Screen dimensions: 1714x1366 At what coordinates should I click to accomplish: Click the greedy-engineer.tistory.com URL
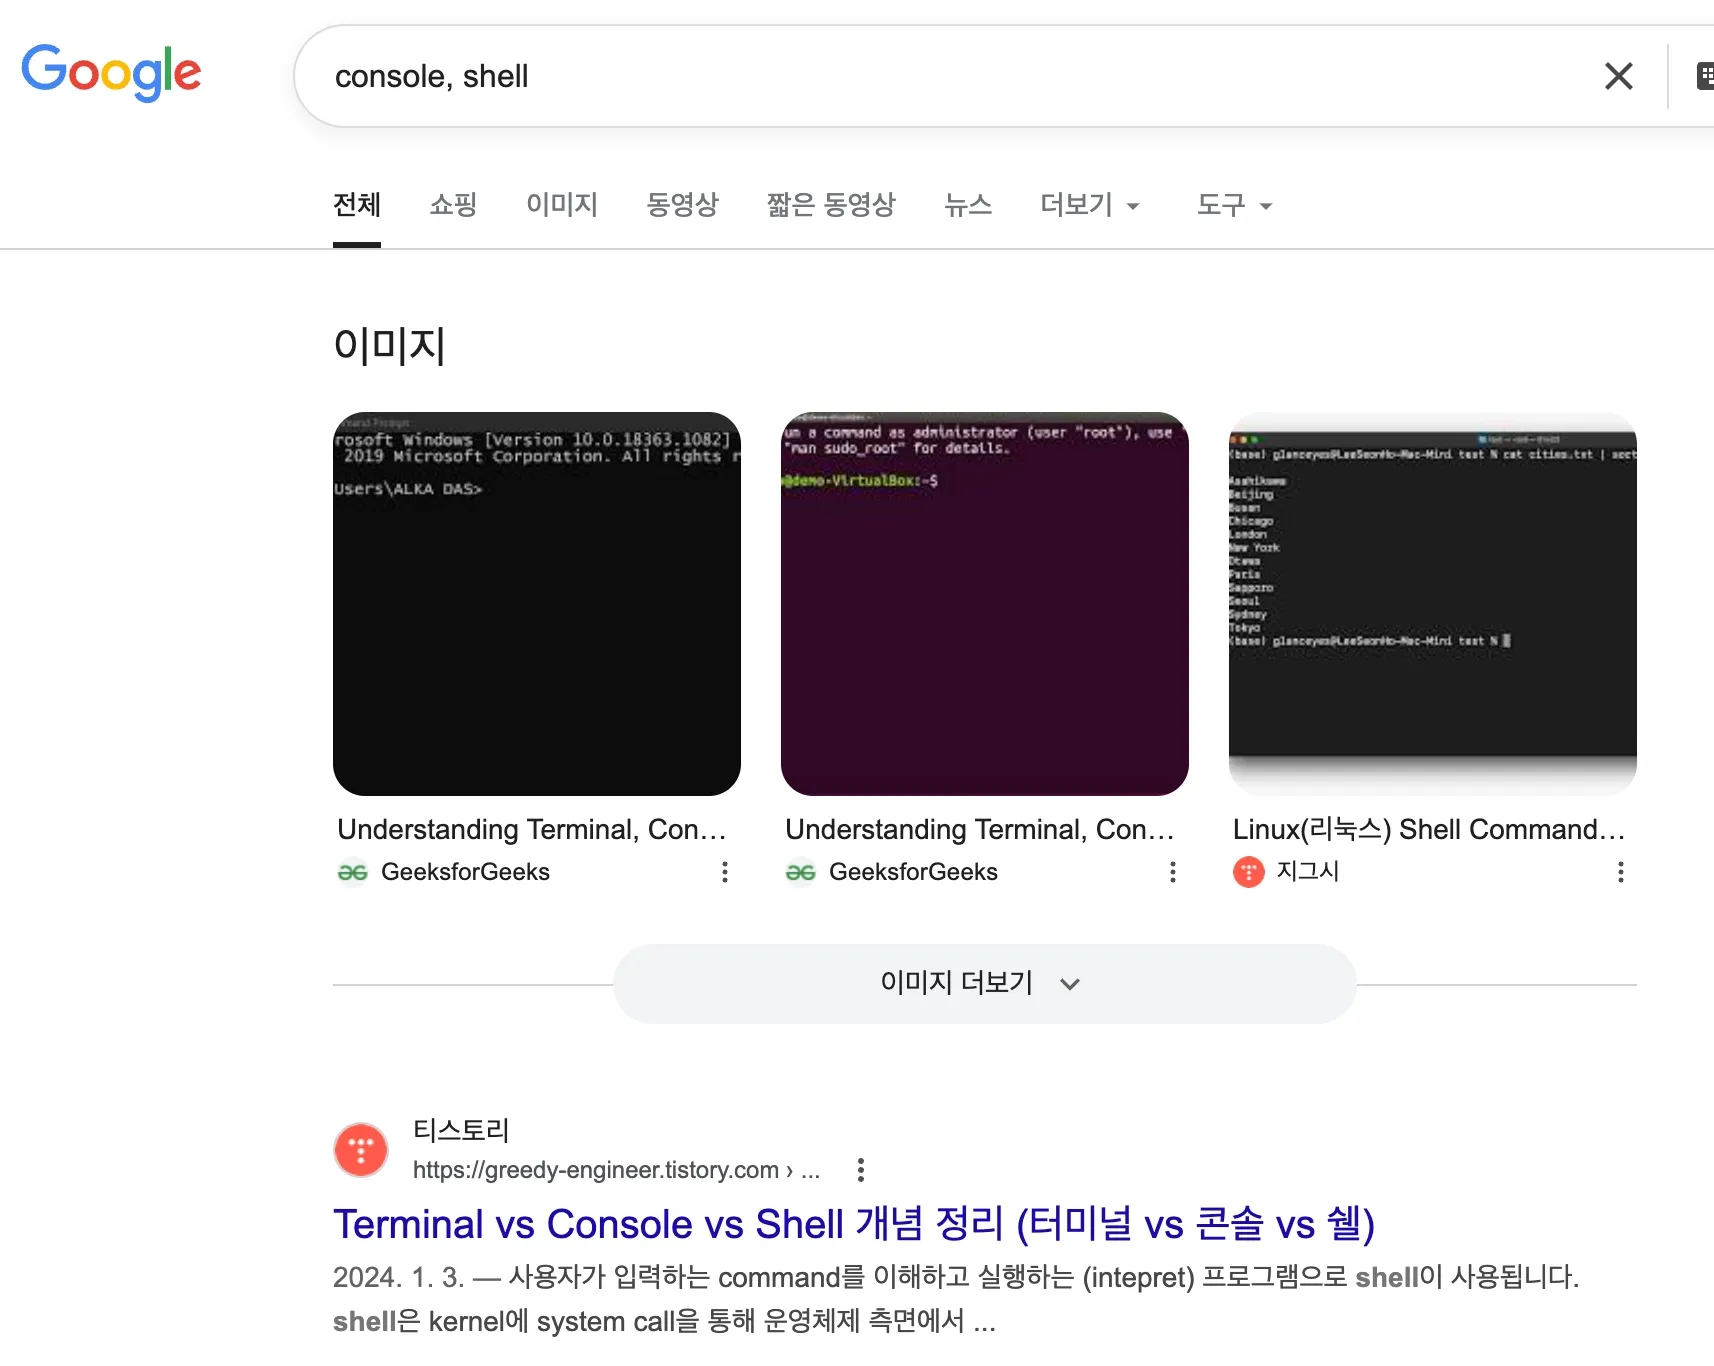[x=616, y=1170]
